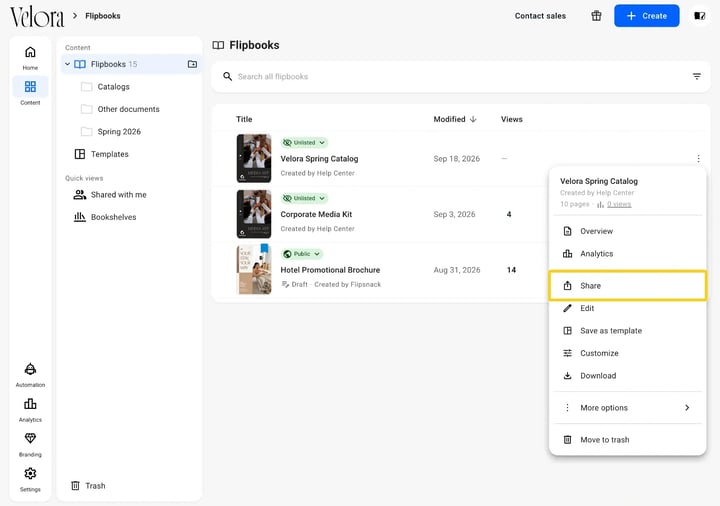Click the Sep 3, 2026 date cell
720x506 pixels.
tap(454, 214)
